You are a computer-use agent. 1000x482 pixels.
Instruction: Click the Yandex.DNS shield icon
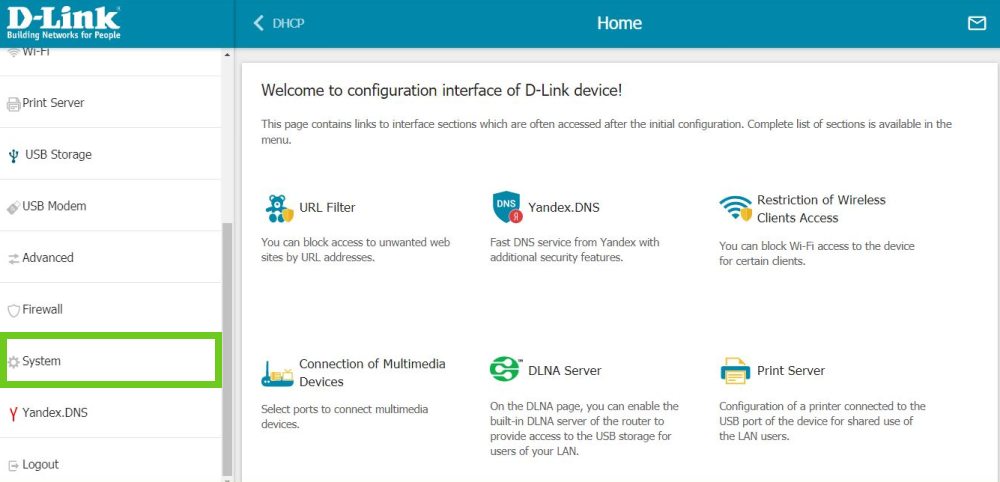click(507, 207)
